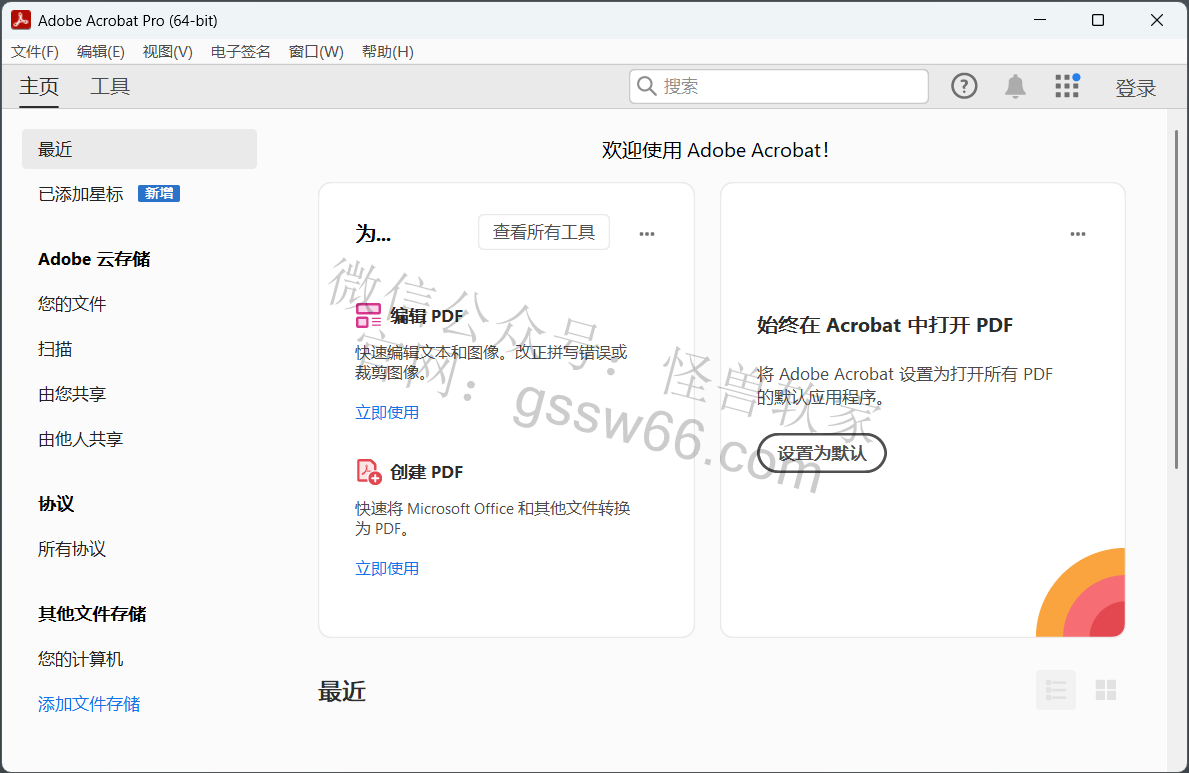This screenshot has width=1189, height=773.
Task: Switch recent files to grid view
Action: coord(1106,690)
